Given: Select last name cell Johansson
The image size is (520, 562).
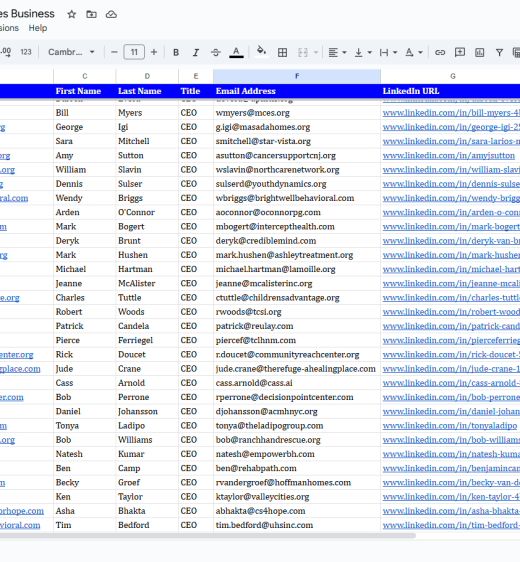Looking at the screenshot, I should click(147, 411).
